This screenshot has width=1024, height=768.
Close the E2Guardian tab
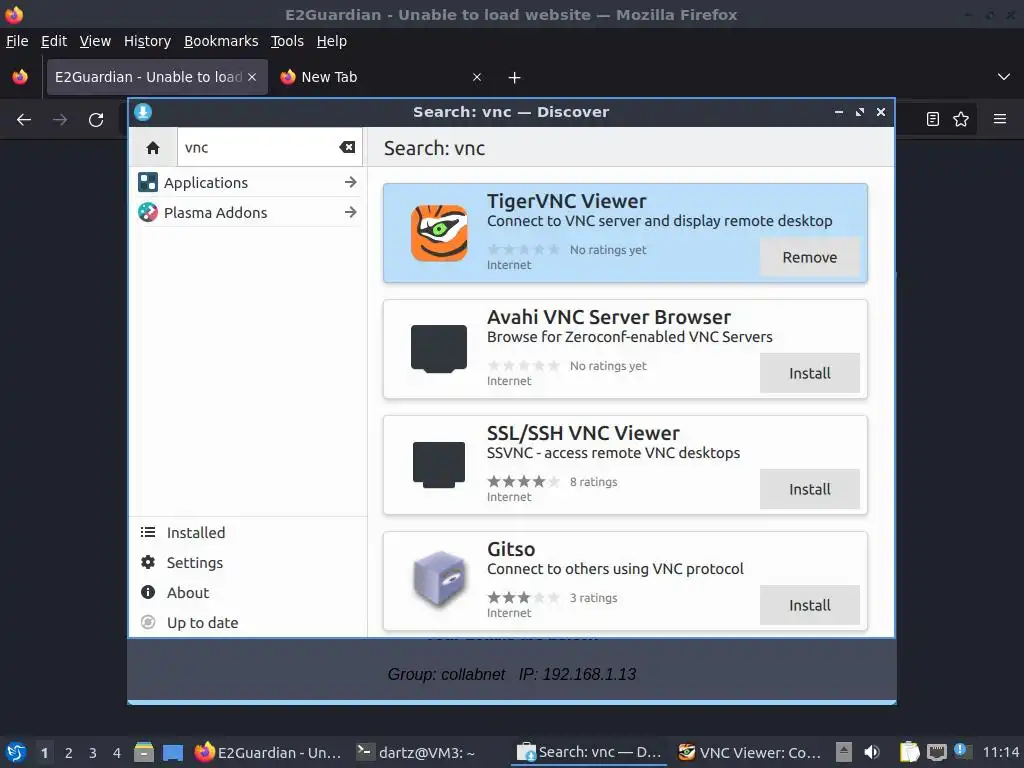pyautogui.click(x=252, y=77)
